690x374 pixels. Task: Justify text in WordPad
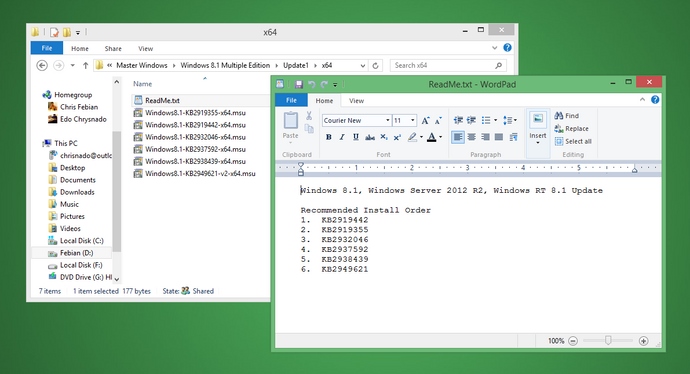[499, 137]
